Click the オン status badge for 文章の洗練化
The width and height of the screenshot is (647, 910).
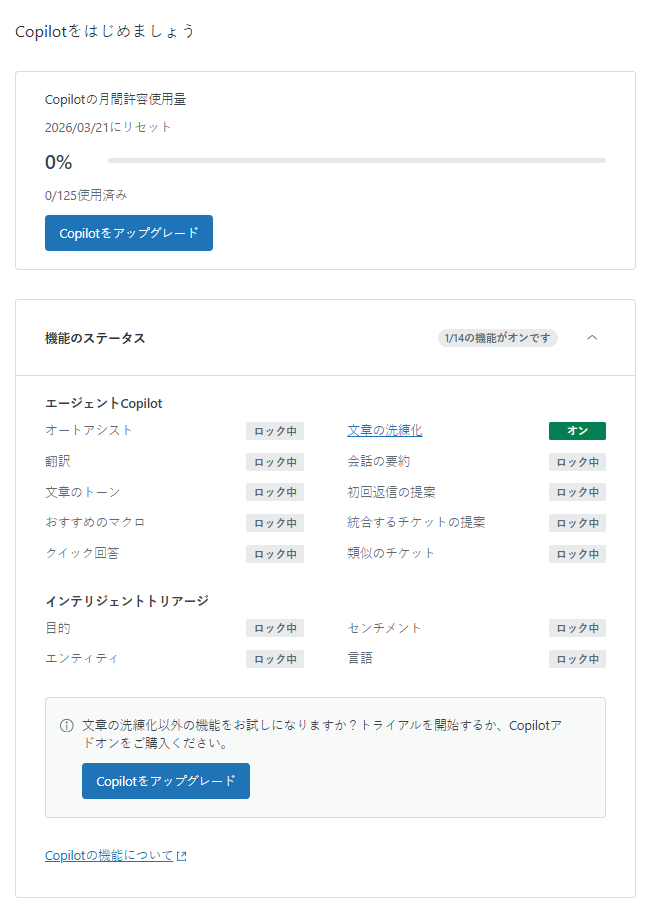(577, 431)
